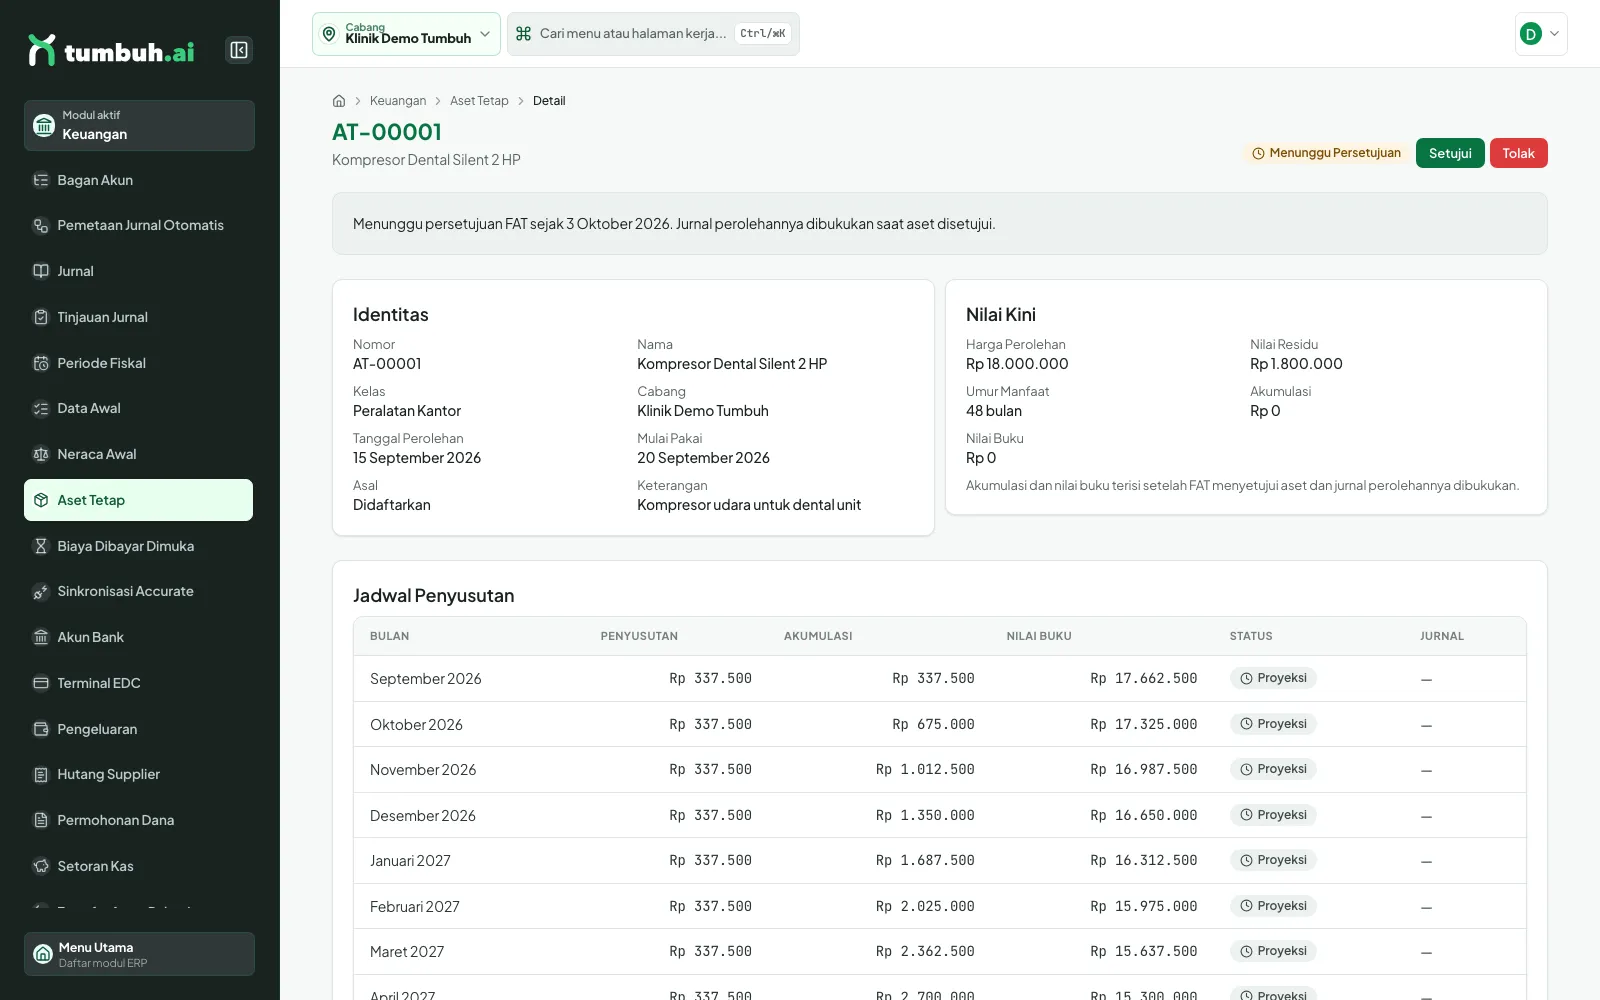This screenshot has height=1000, width=1600.
Task: Open the Modul aktif Keuangan switcher
Action: (x=139, y=125)
